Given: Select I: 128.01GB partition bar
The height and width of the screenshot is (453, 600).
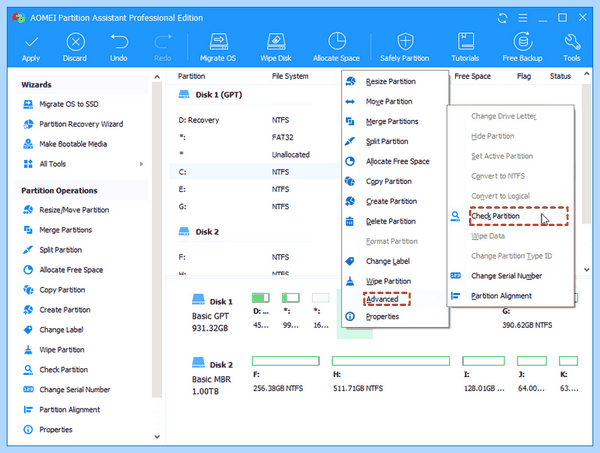Looking at the screenshot, I should coord(483,361).
